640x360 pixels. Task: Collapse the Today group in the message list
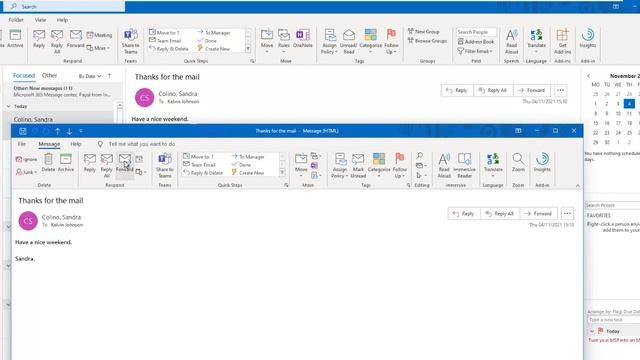[9, 107]
